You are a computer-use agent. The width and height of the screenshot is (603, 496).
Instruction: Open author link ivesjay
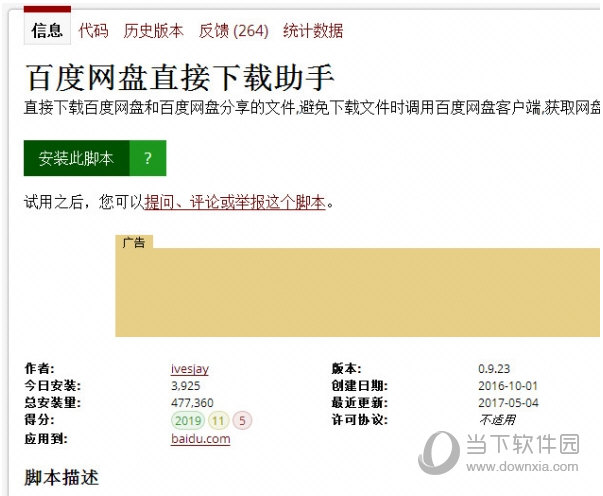[190, 368]
